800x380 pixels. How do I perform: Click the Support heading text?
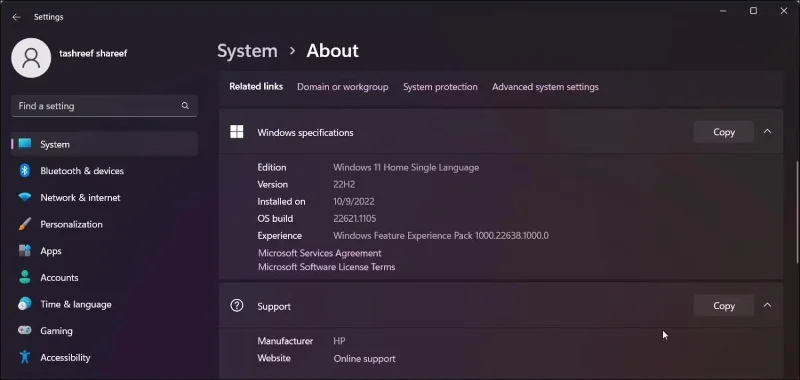point(274,307)
